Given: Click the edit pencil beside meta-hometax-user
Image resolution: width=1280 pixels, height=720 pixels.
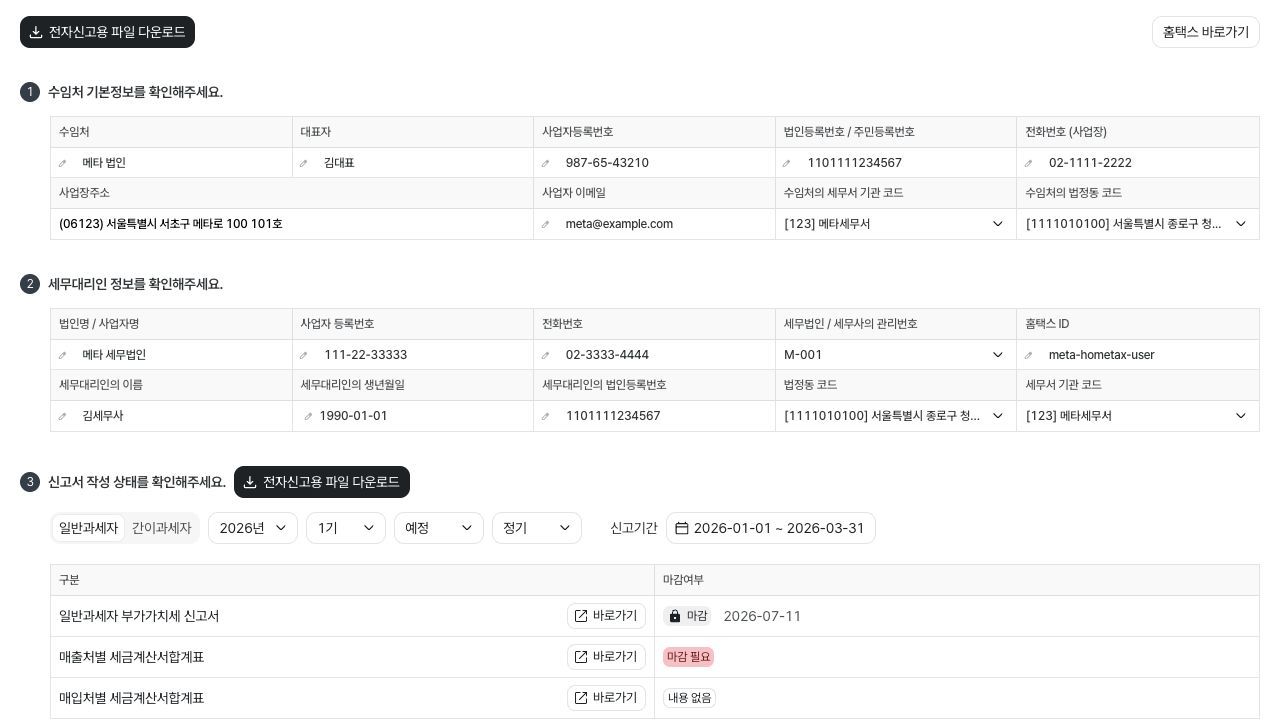Looking at the screenshot, I should [x=1029, y=355].
